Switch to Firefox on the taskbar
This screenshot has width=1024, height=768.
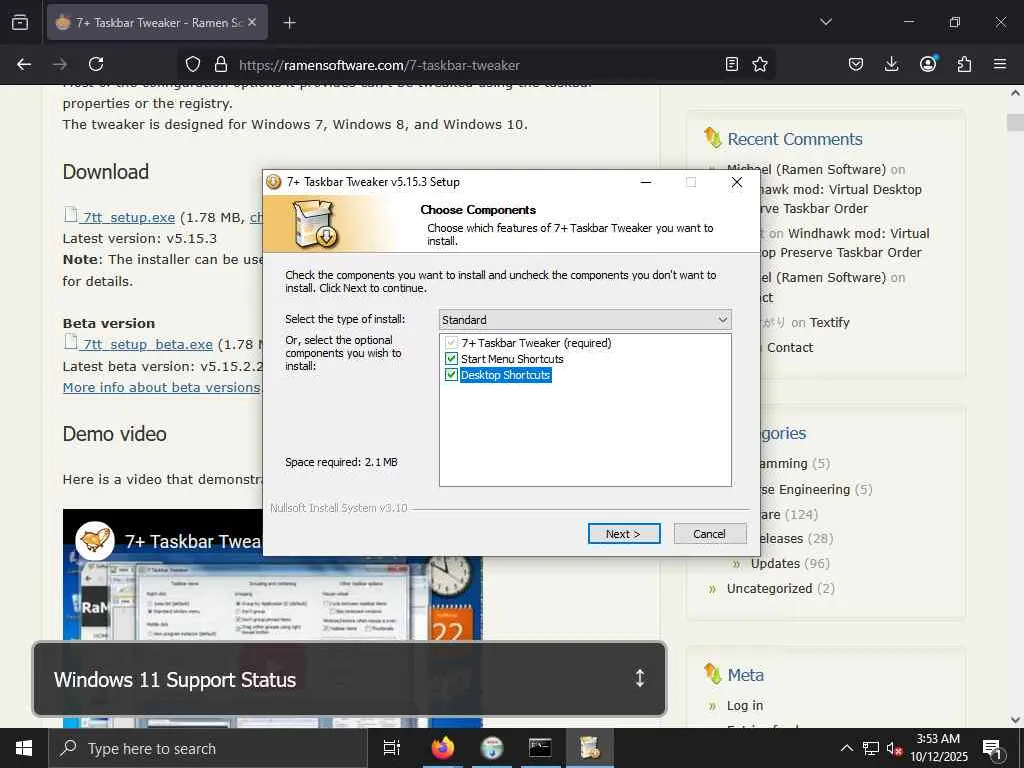(443, 748)
